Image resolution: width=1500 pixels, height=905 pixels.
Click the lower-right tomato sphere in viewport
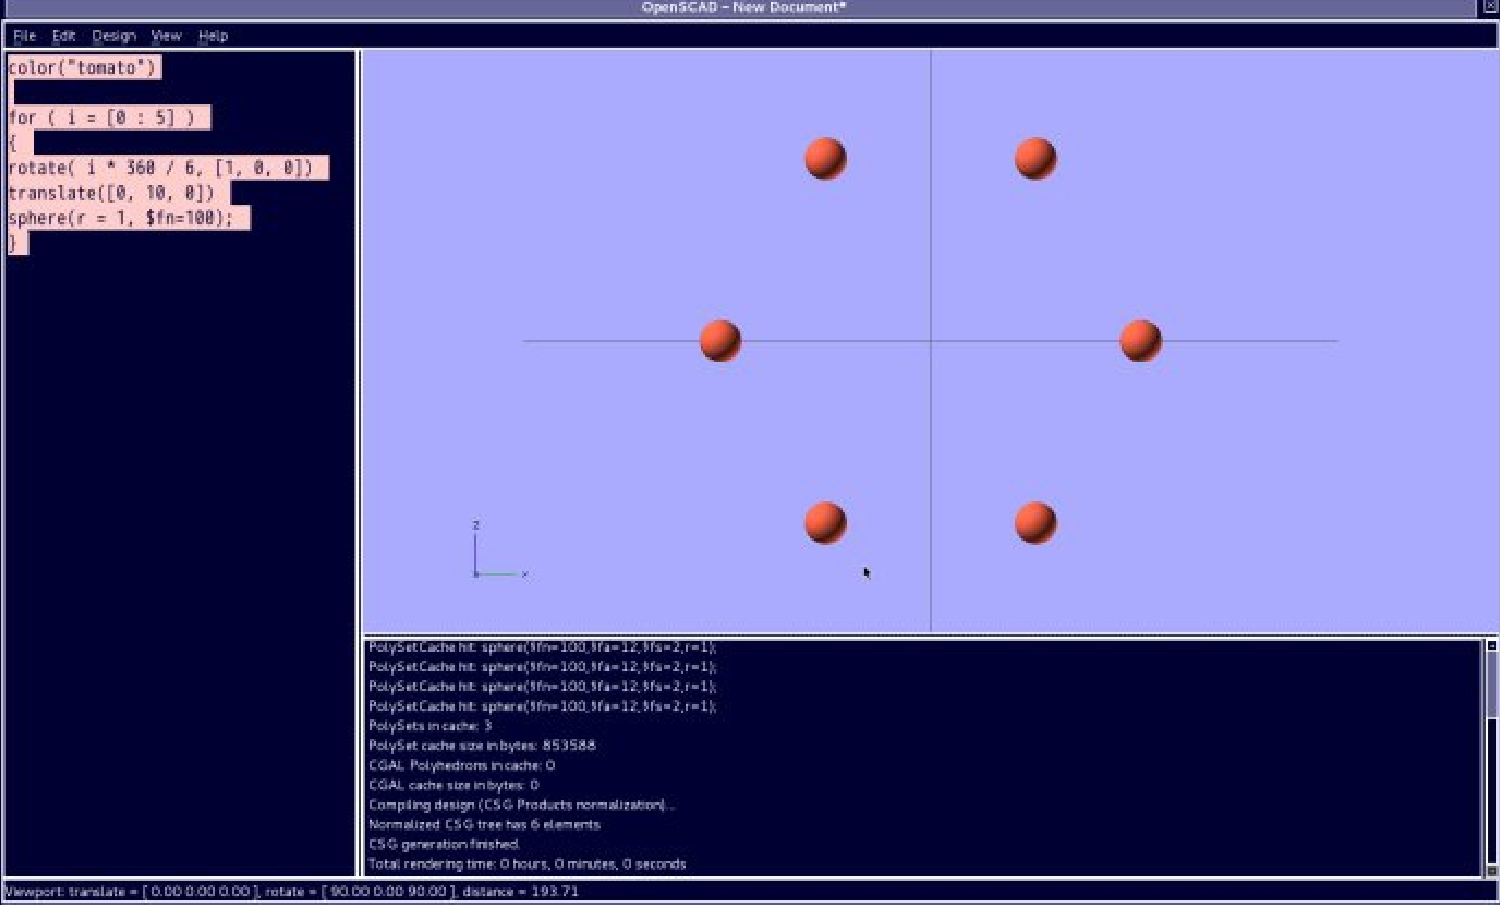pos(1035,523)
